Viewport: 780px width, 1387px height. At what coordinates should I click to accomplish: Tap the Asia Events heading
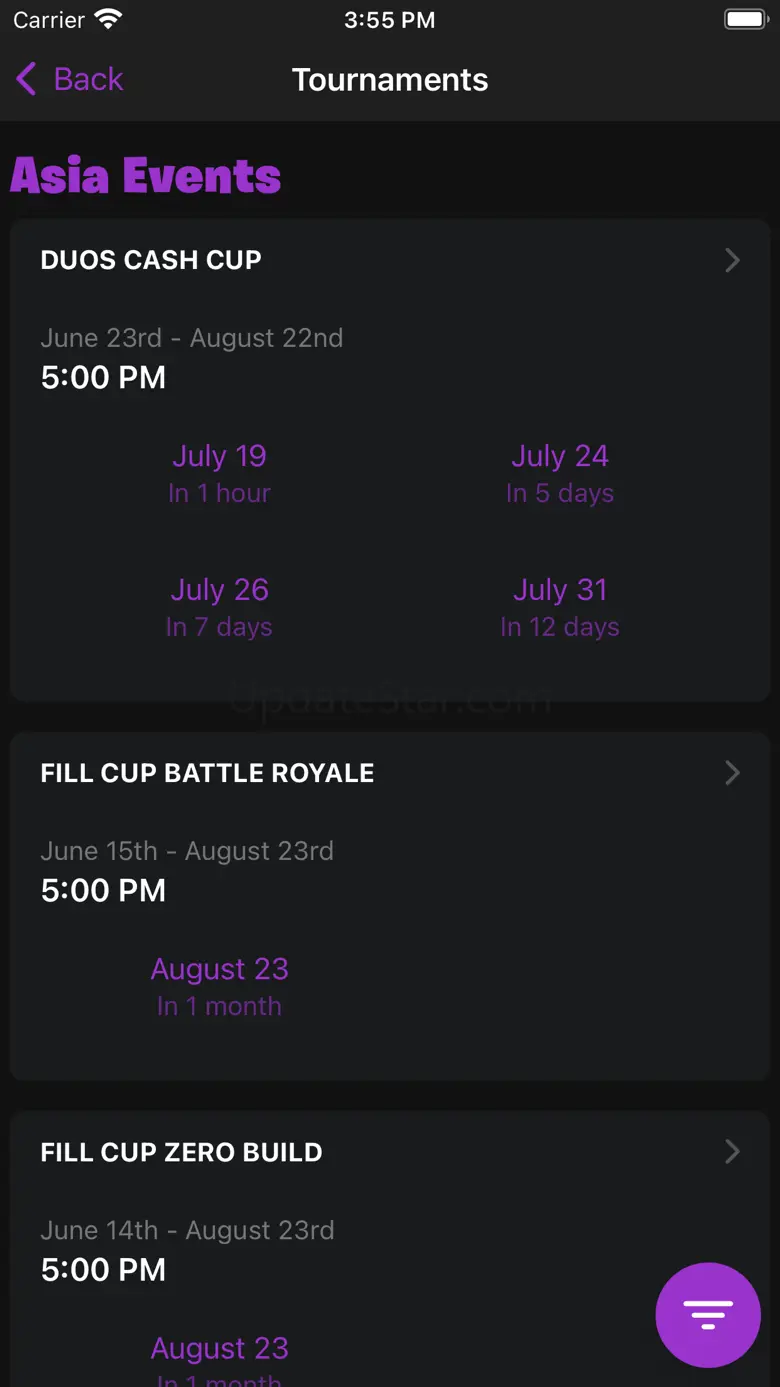(145, 176)
